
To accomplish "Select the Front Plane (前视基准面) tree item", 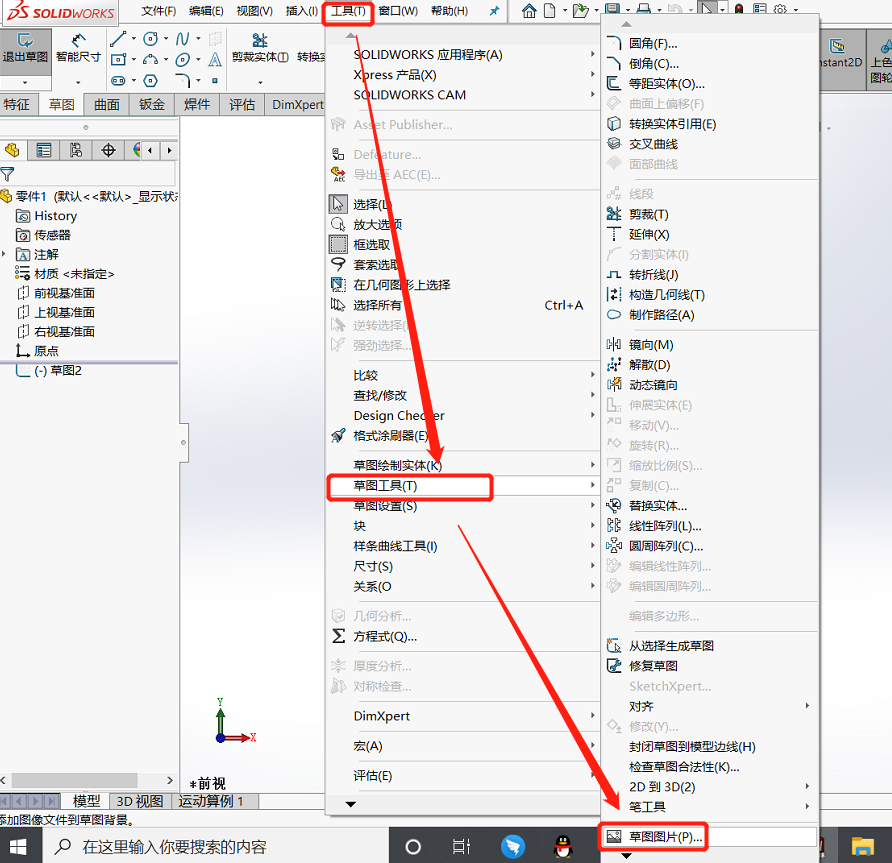I will coord(64,293).
